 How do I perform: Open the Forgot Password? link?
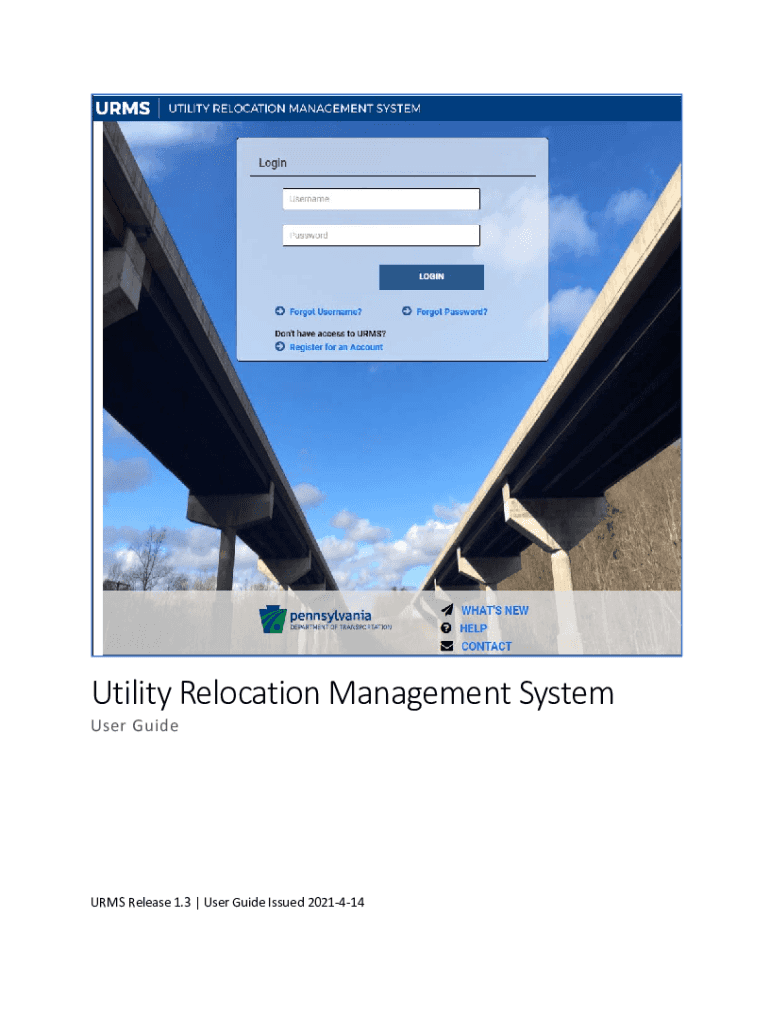pos(452,311)
